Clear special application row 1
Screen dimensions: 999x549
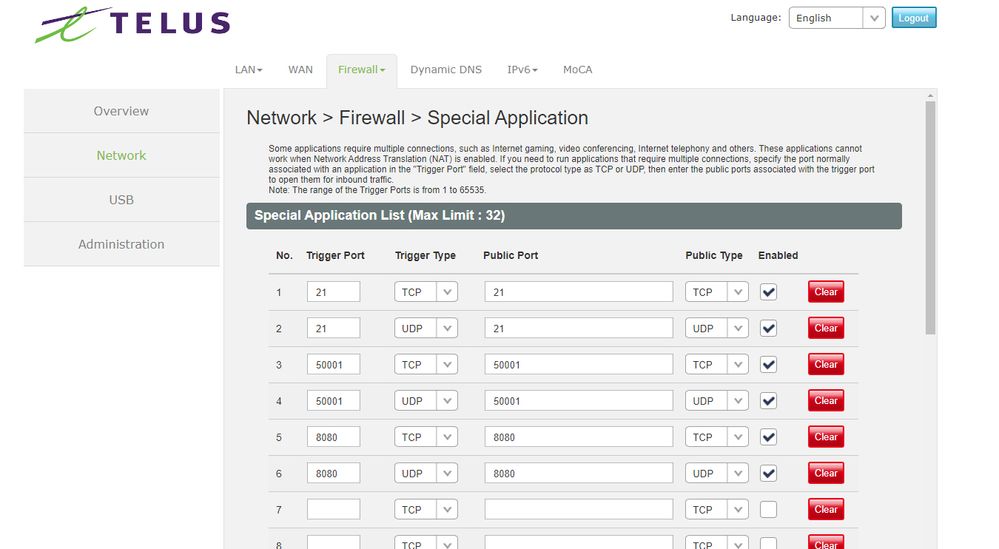click(825, 292)
